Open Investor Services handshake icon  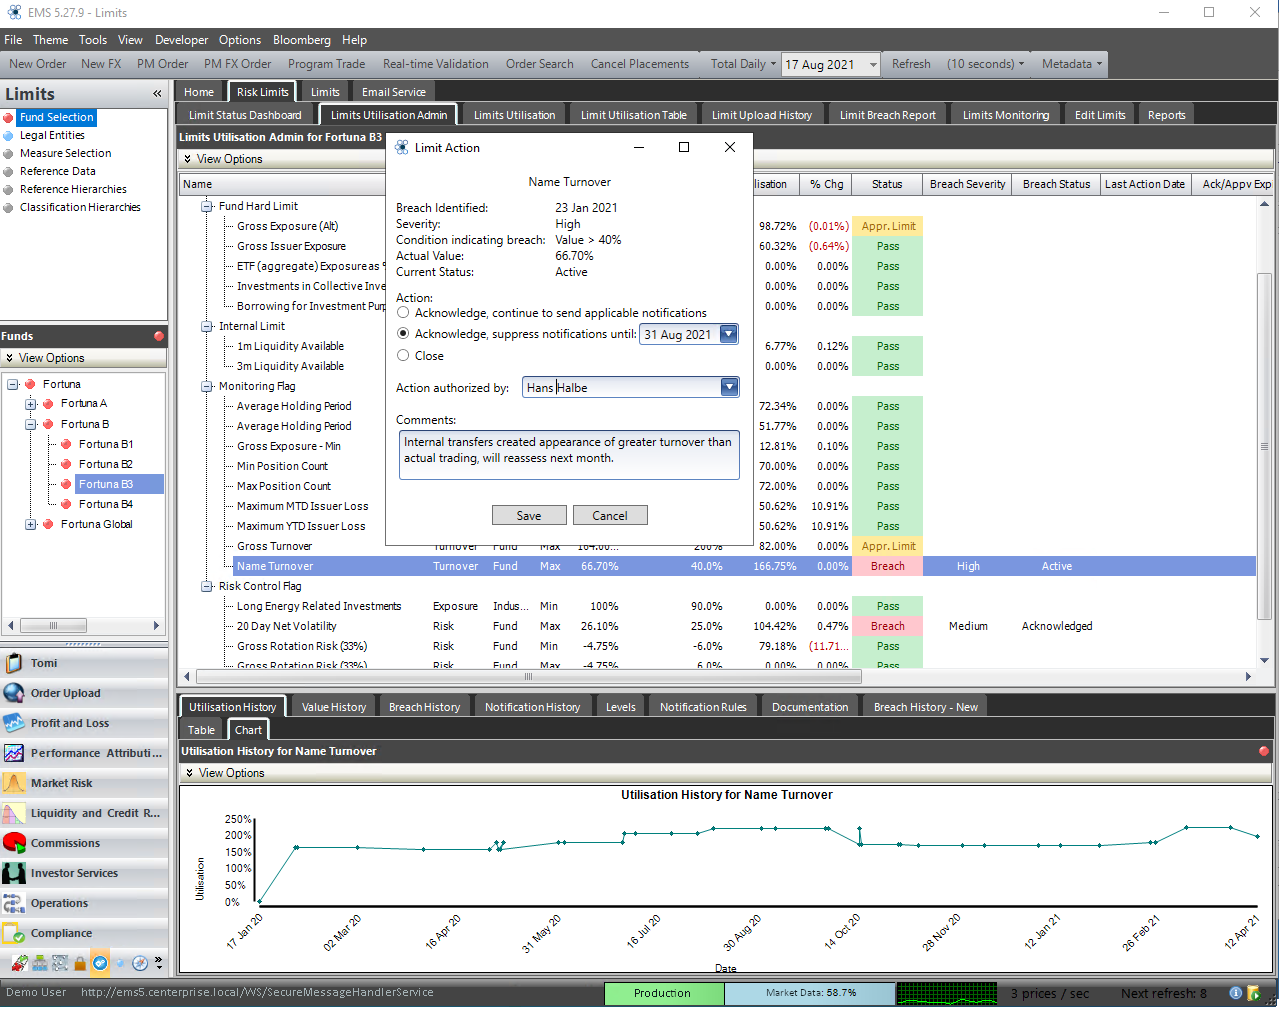click(14, 873)
